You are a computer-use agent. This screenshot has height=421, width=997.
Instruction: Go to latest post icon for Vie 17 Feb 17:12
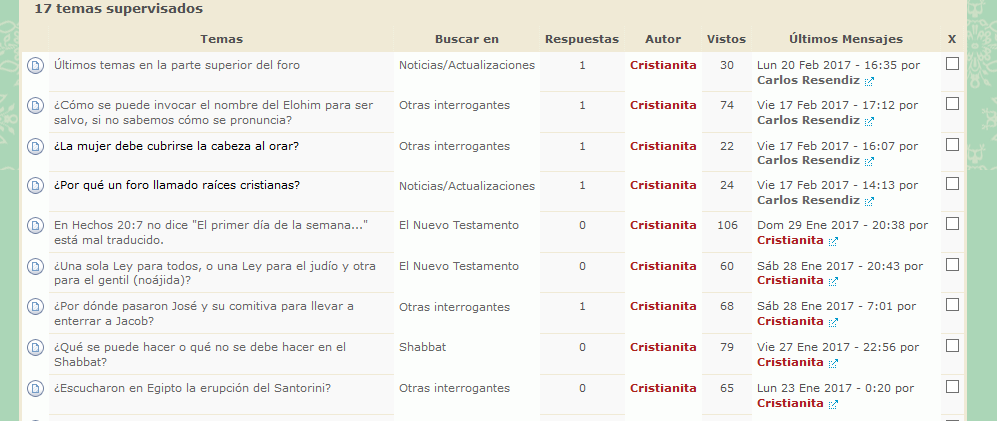(869, 121)
